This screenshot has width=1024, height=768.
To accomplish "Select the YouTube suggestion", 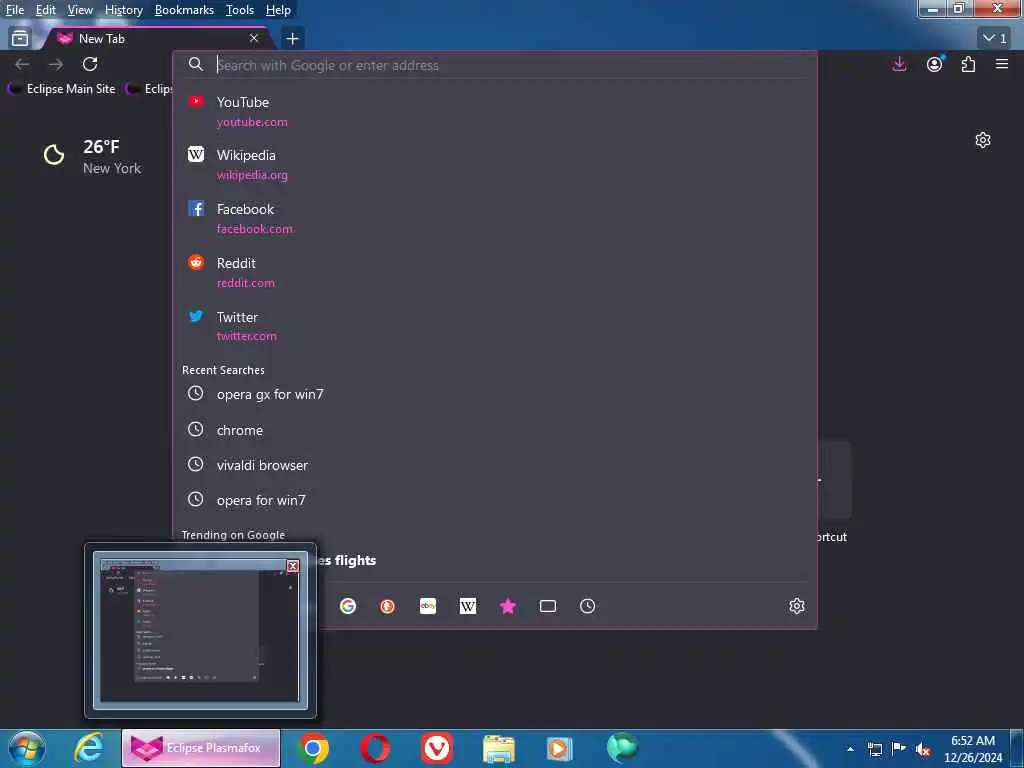I will (495, 111).
